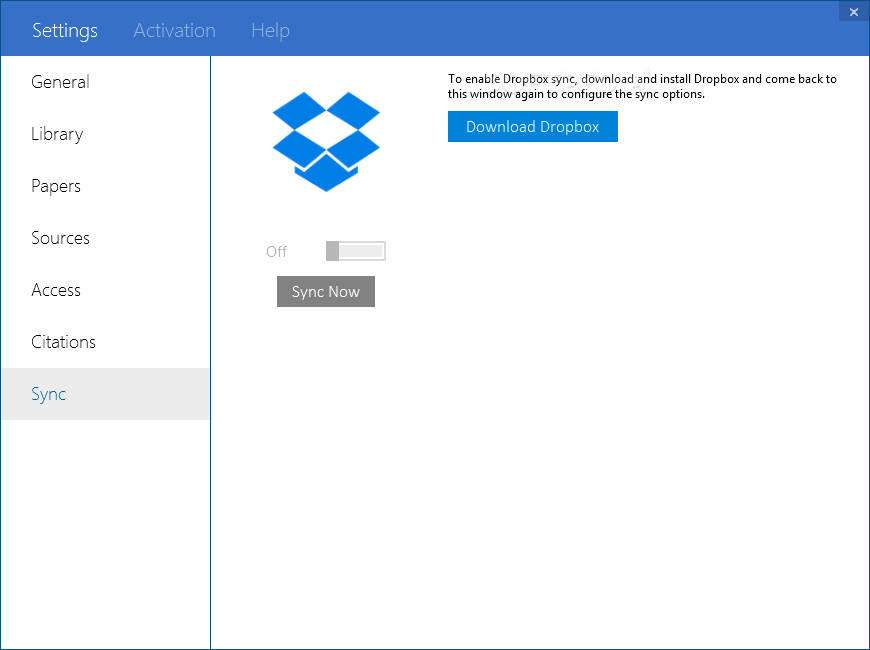Image resolution: width=870 pixels, height=650 pixels.
Task: Click the Off label beside the switch
Action: 276,251
